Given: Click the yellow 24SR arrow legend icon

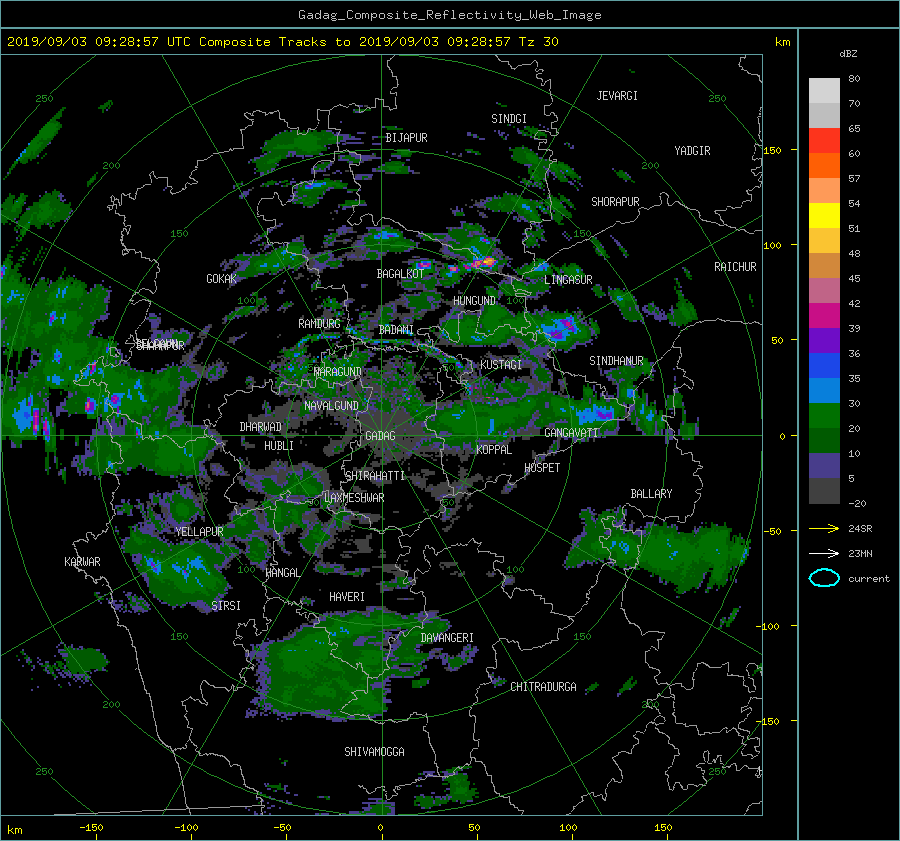Looking at the screenshot, I should [824, 528].
